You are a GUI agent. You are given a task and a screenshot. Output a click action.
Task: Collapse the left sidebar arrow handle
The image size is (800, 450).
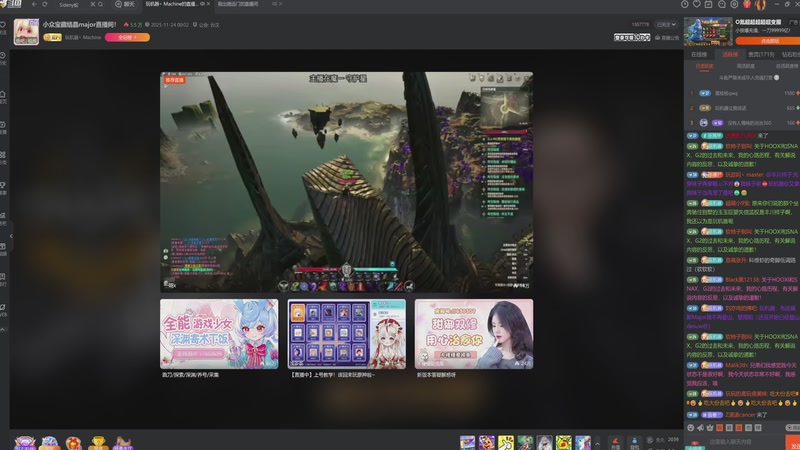11,236
